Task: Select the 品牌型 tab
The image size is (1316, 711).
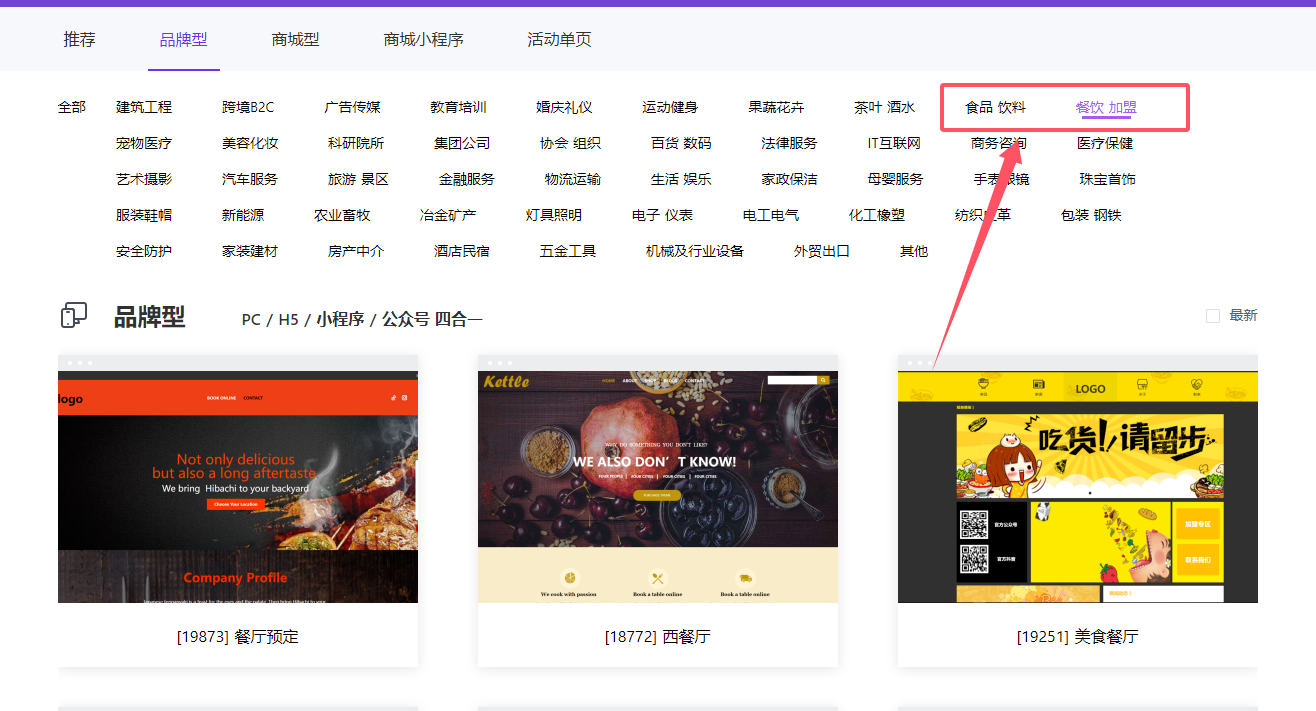Action: click(184, 40)
